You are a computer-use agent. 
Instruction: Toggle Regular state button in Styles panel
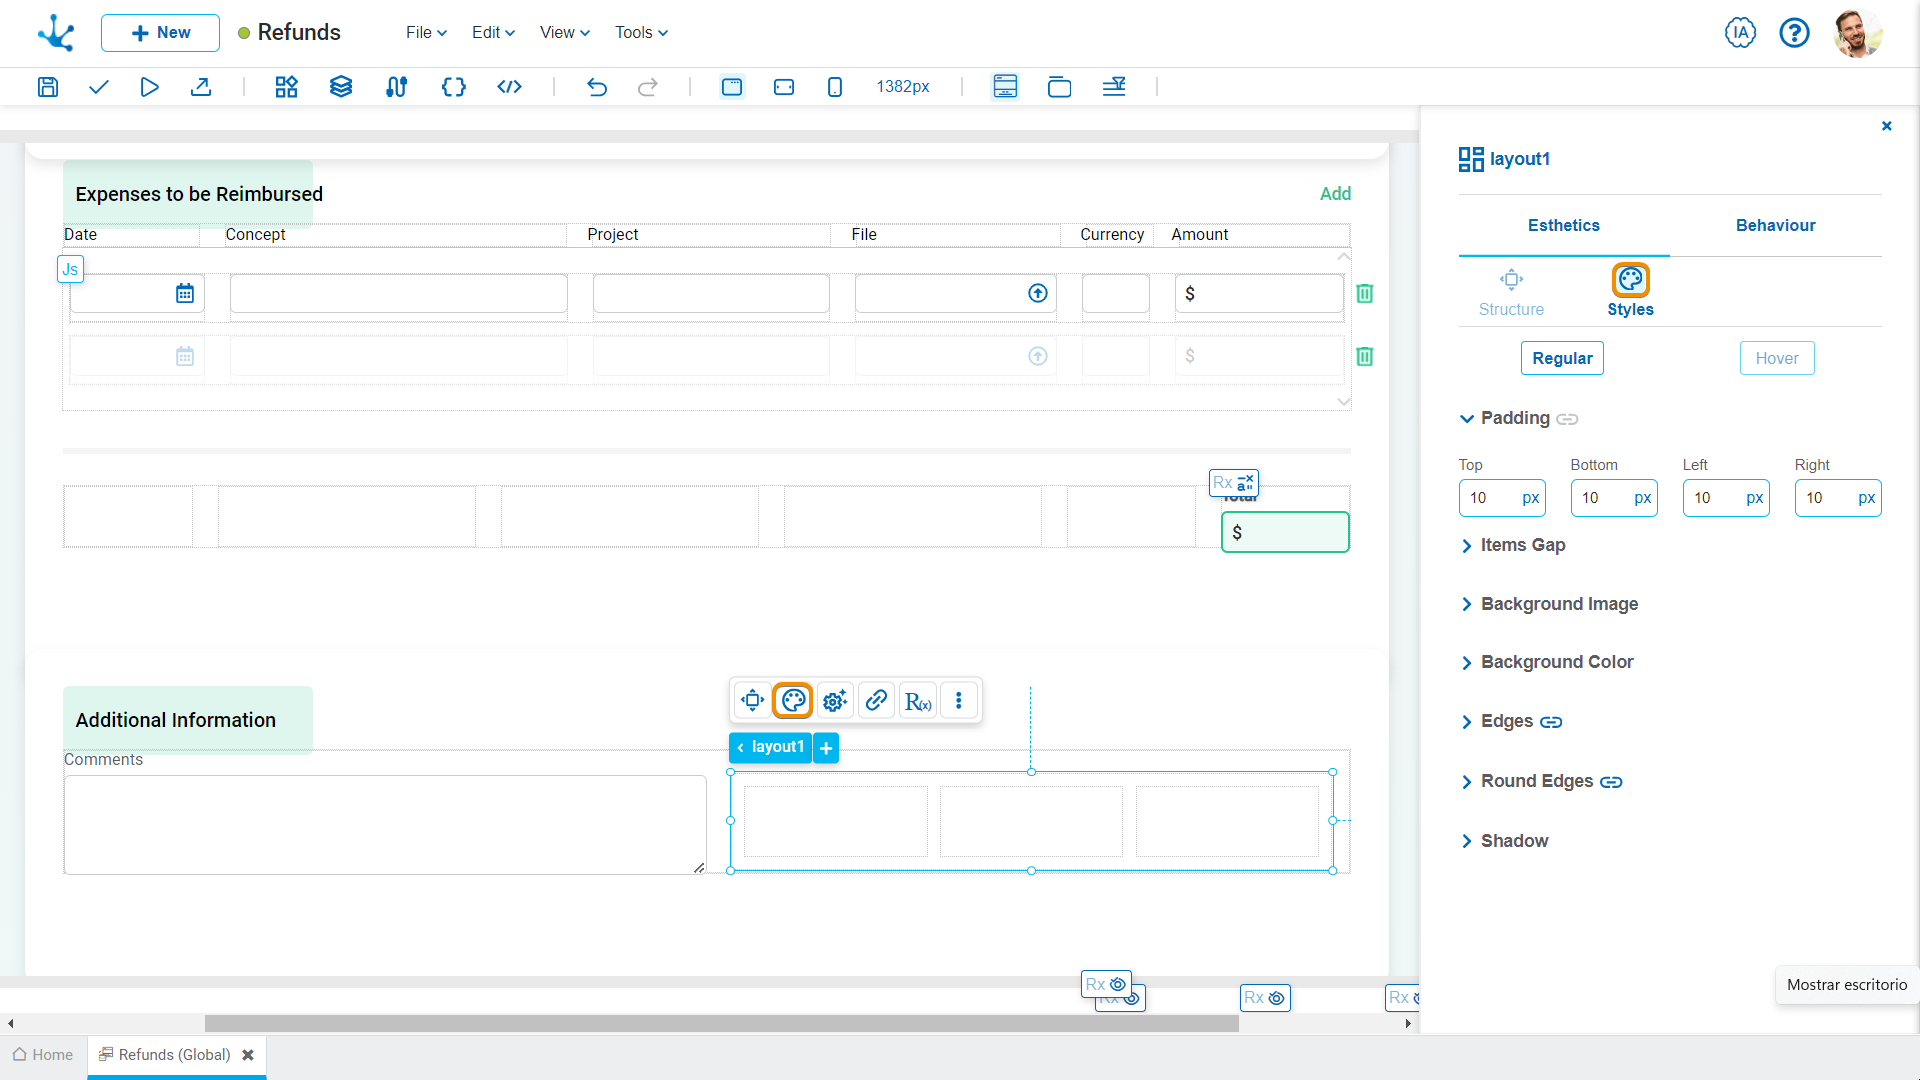click(x=1563, y=359)
